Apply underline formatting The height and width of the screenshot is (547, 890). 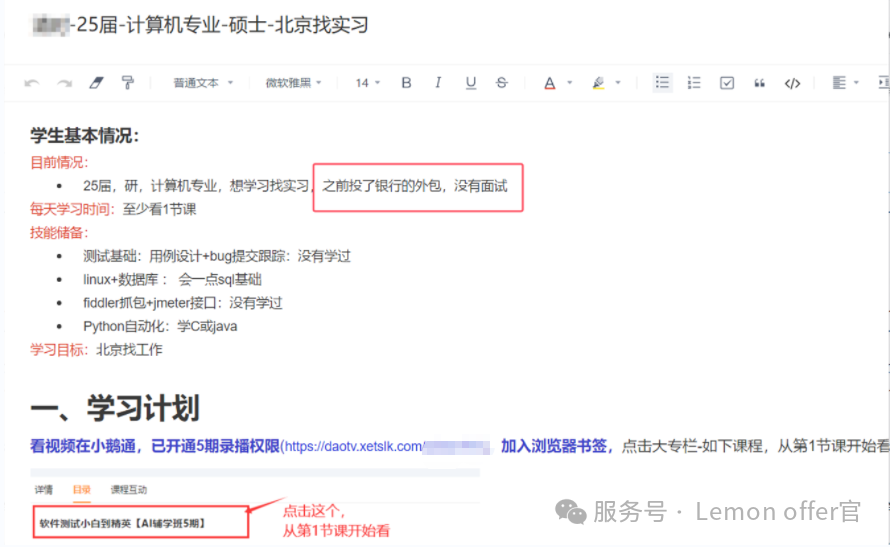pos(470,83)
